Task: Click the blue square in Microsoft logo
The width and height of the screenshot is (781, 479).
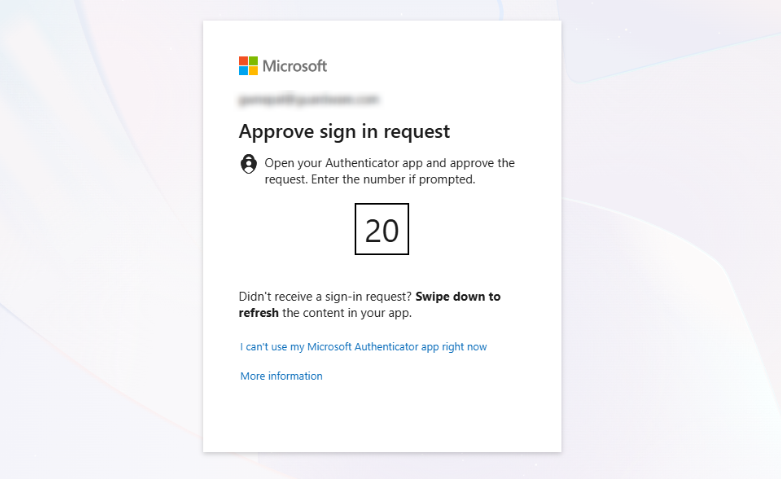Action: click(243, 71)
